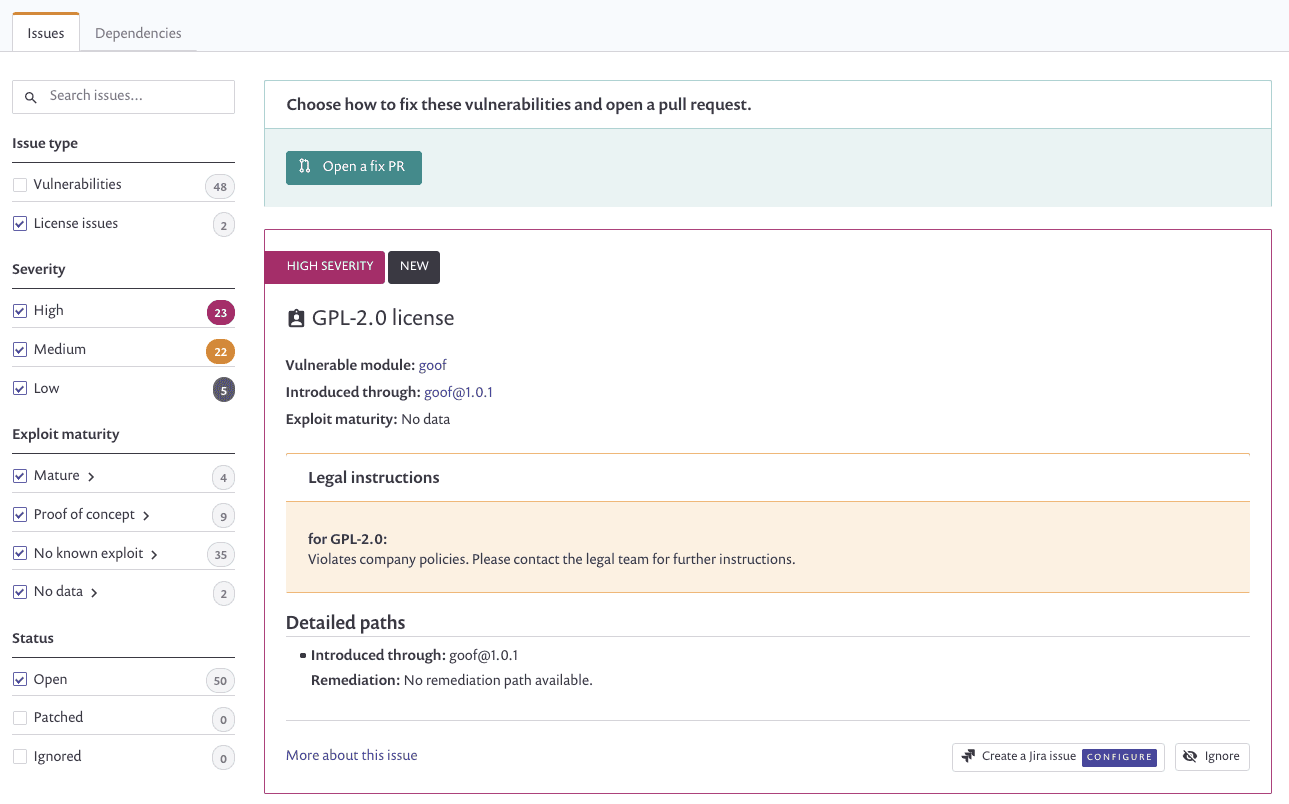
Task: Click the Jira icon on Create a Jira issue
Action: (968, 757)
